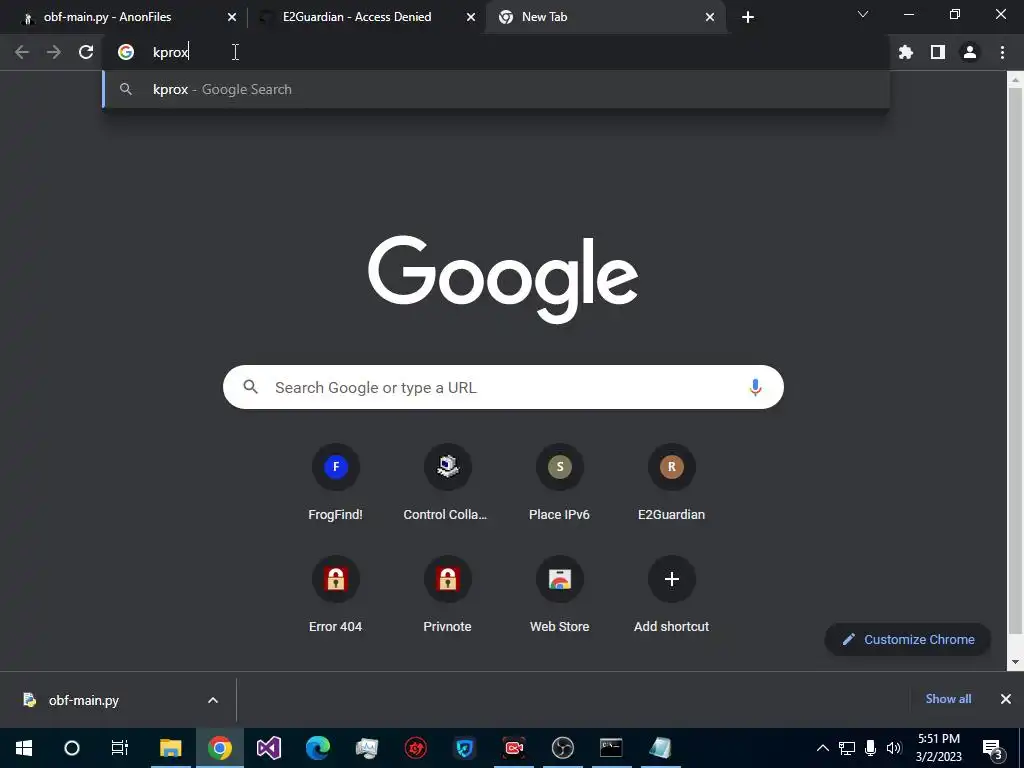Start voice search with microphone icon
Screen dimensions: 1024x768
(755, 387)
